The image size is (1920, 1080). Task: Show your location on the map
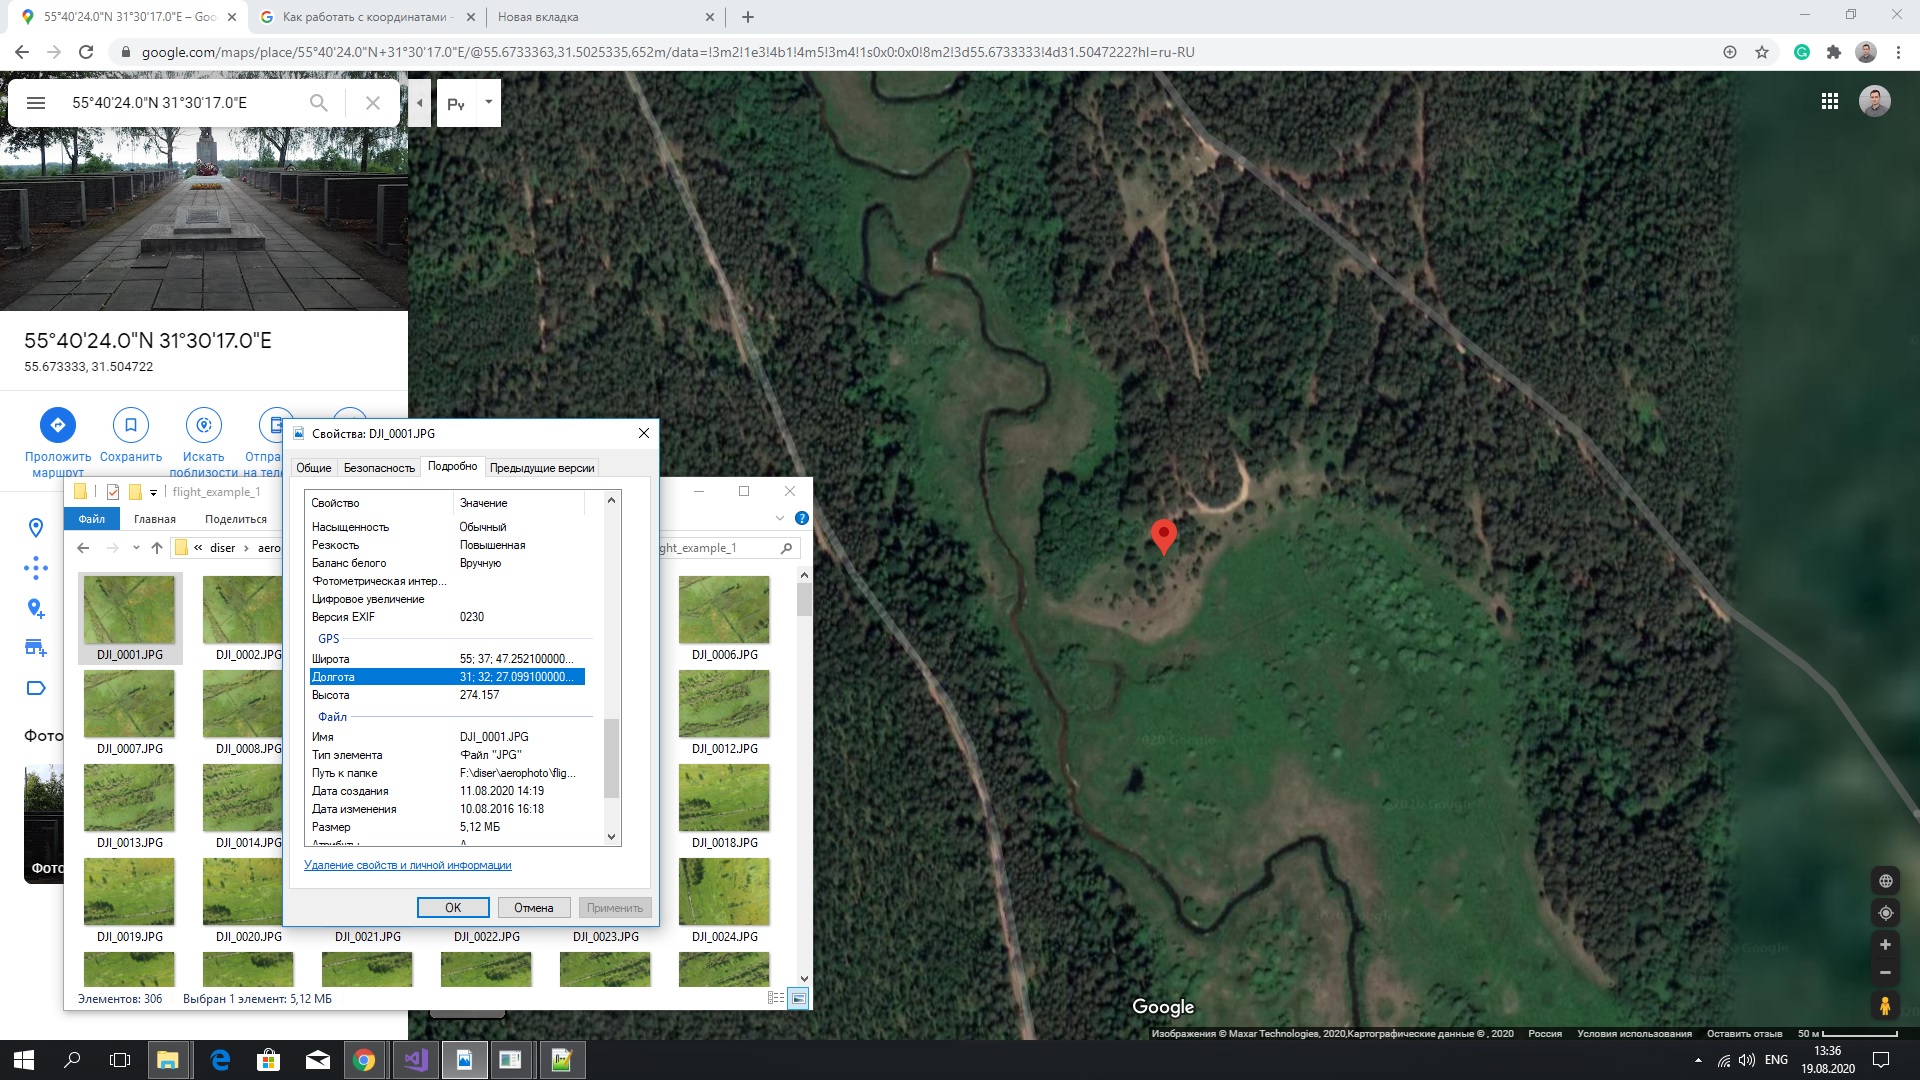(x=1885, y=913)
